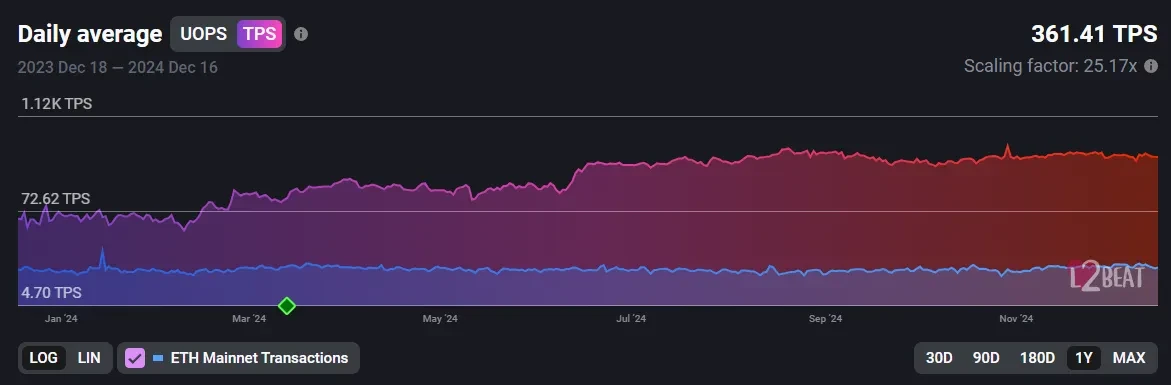
Task: Change the chart scale to LIN
Action: [x=89, y=358]
